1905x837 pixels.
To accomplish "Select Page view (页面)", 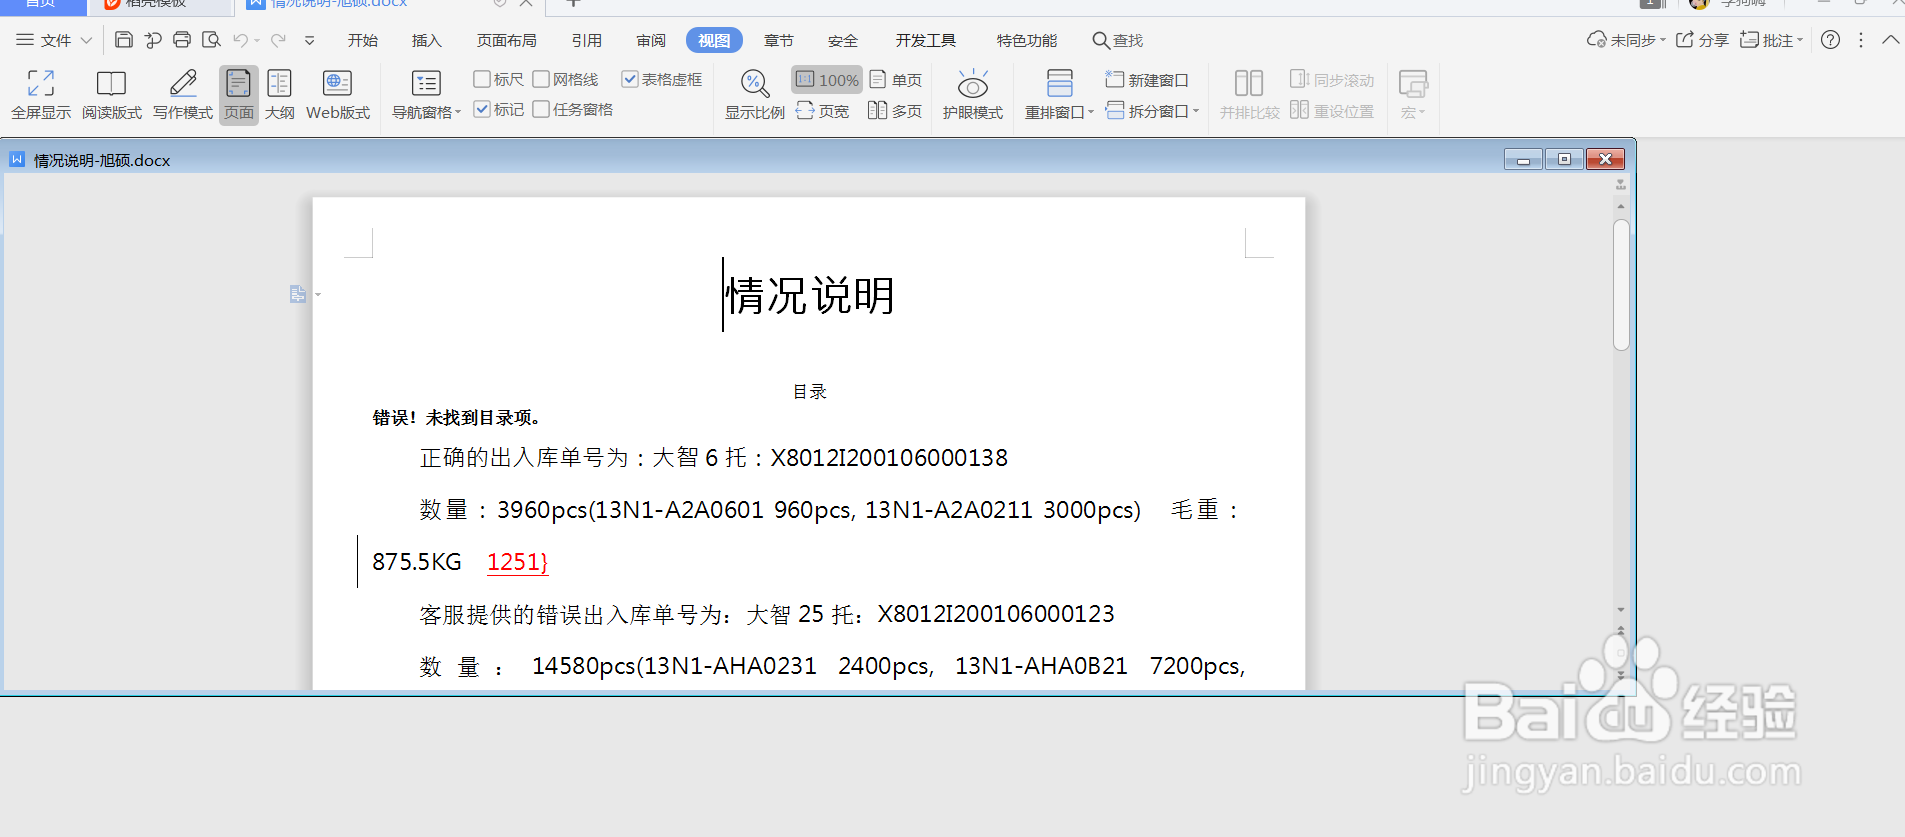I will point(239,95).
